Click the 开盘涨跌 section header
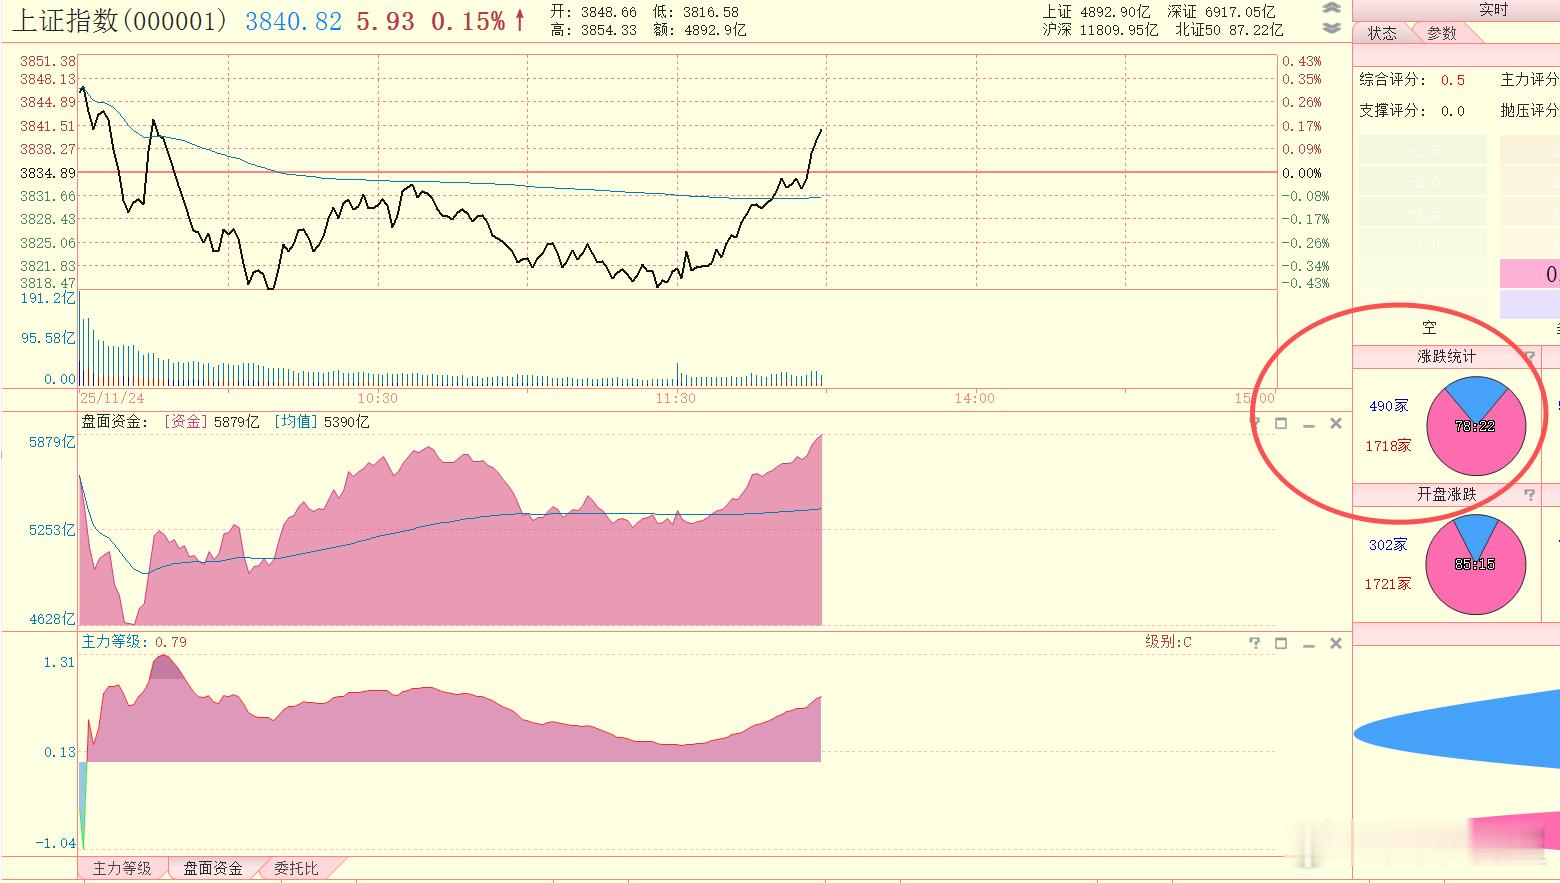The width and height of the screenshot is (1560, 883). pyautogui.click(x=1446, y=494)
